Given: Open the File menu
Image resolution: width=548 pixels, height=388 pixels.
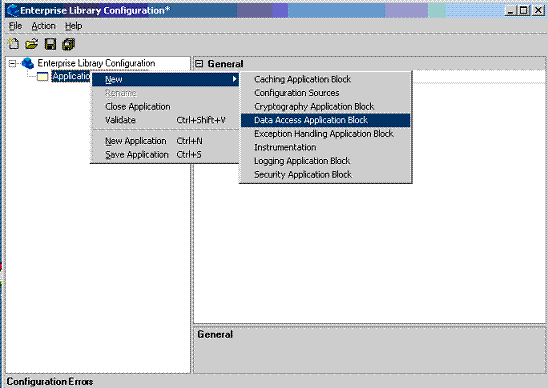Looking at the screenshot, I should pyautogui.click(x=15, y=26).
